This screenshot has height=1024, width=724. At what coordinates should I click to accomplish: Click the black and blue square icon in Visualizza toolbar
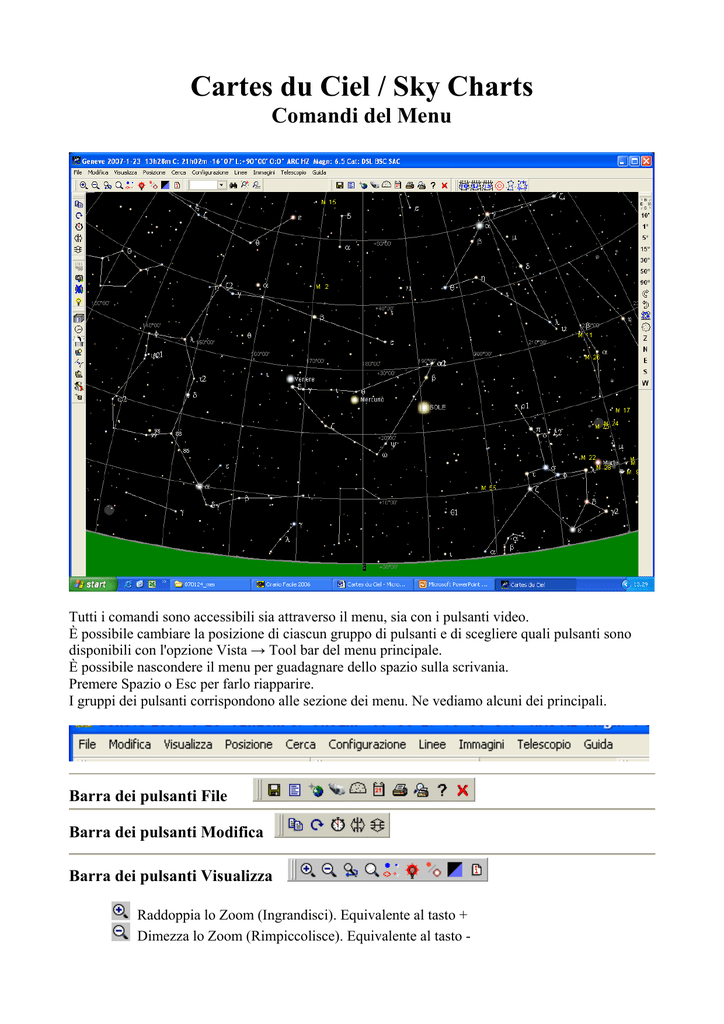point(455,869)
